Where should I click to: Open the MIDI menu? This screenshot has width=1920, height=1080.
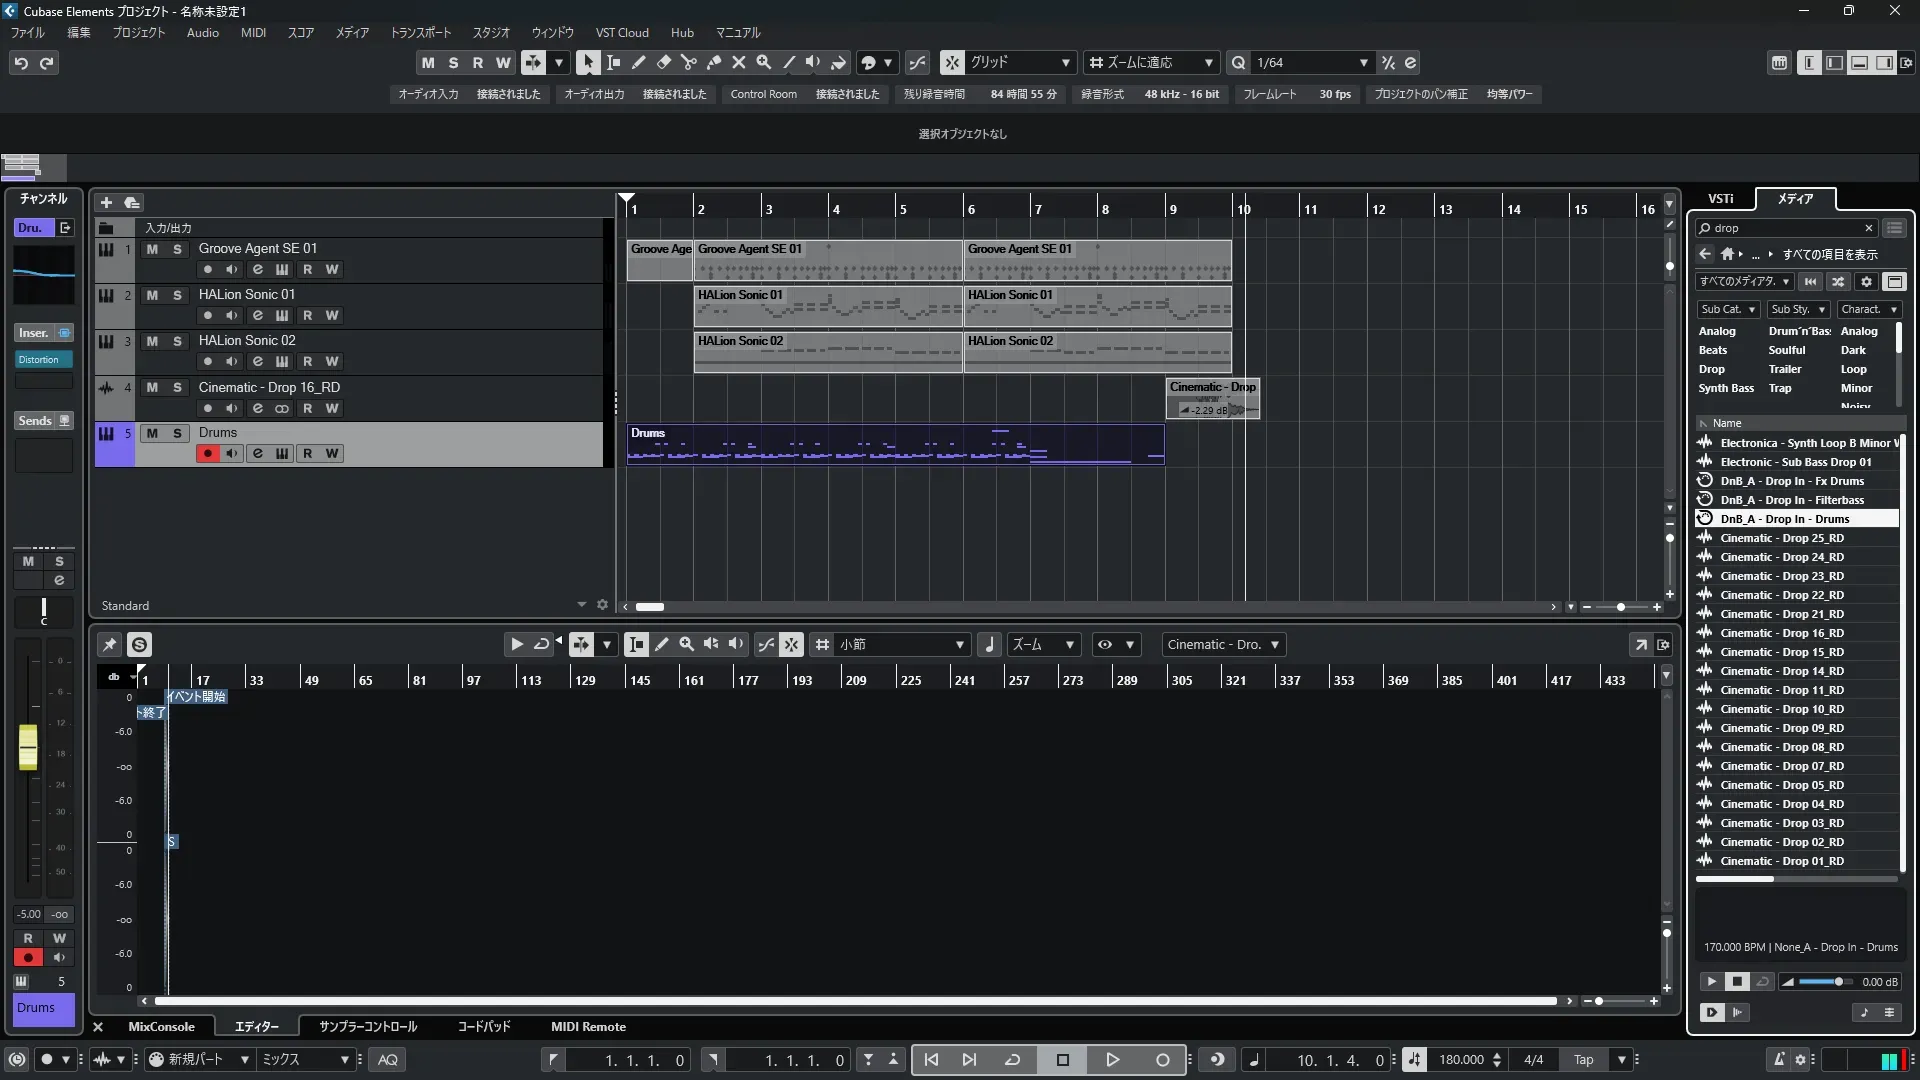click(253, 32)
